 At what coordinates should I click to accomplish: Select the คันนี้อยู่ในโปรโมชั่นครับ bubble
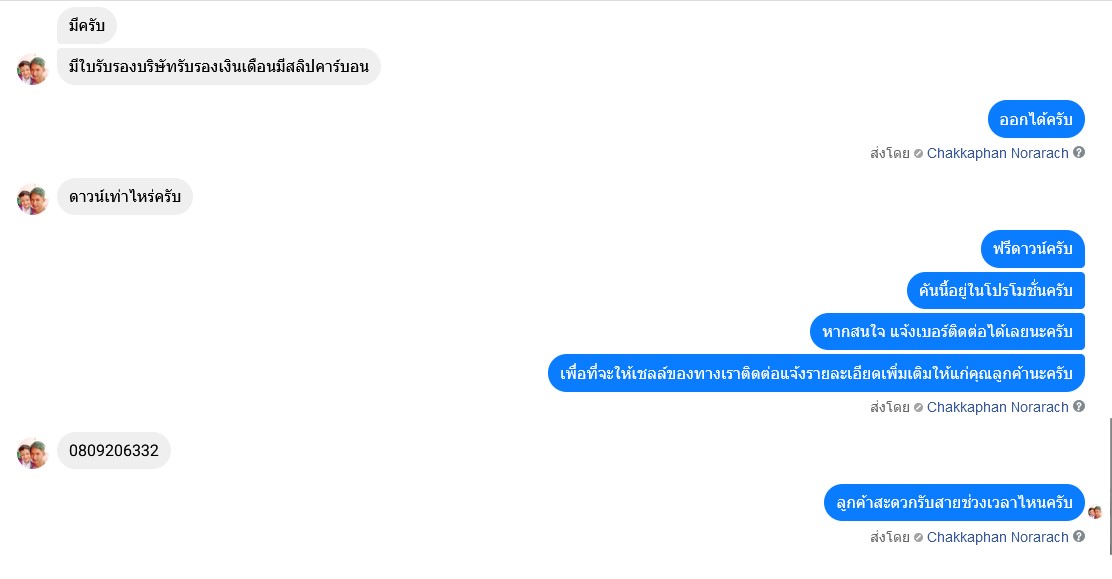[996, 290]
